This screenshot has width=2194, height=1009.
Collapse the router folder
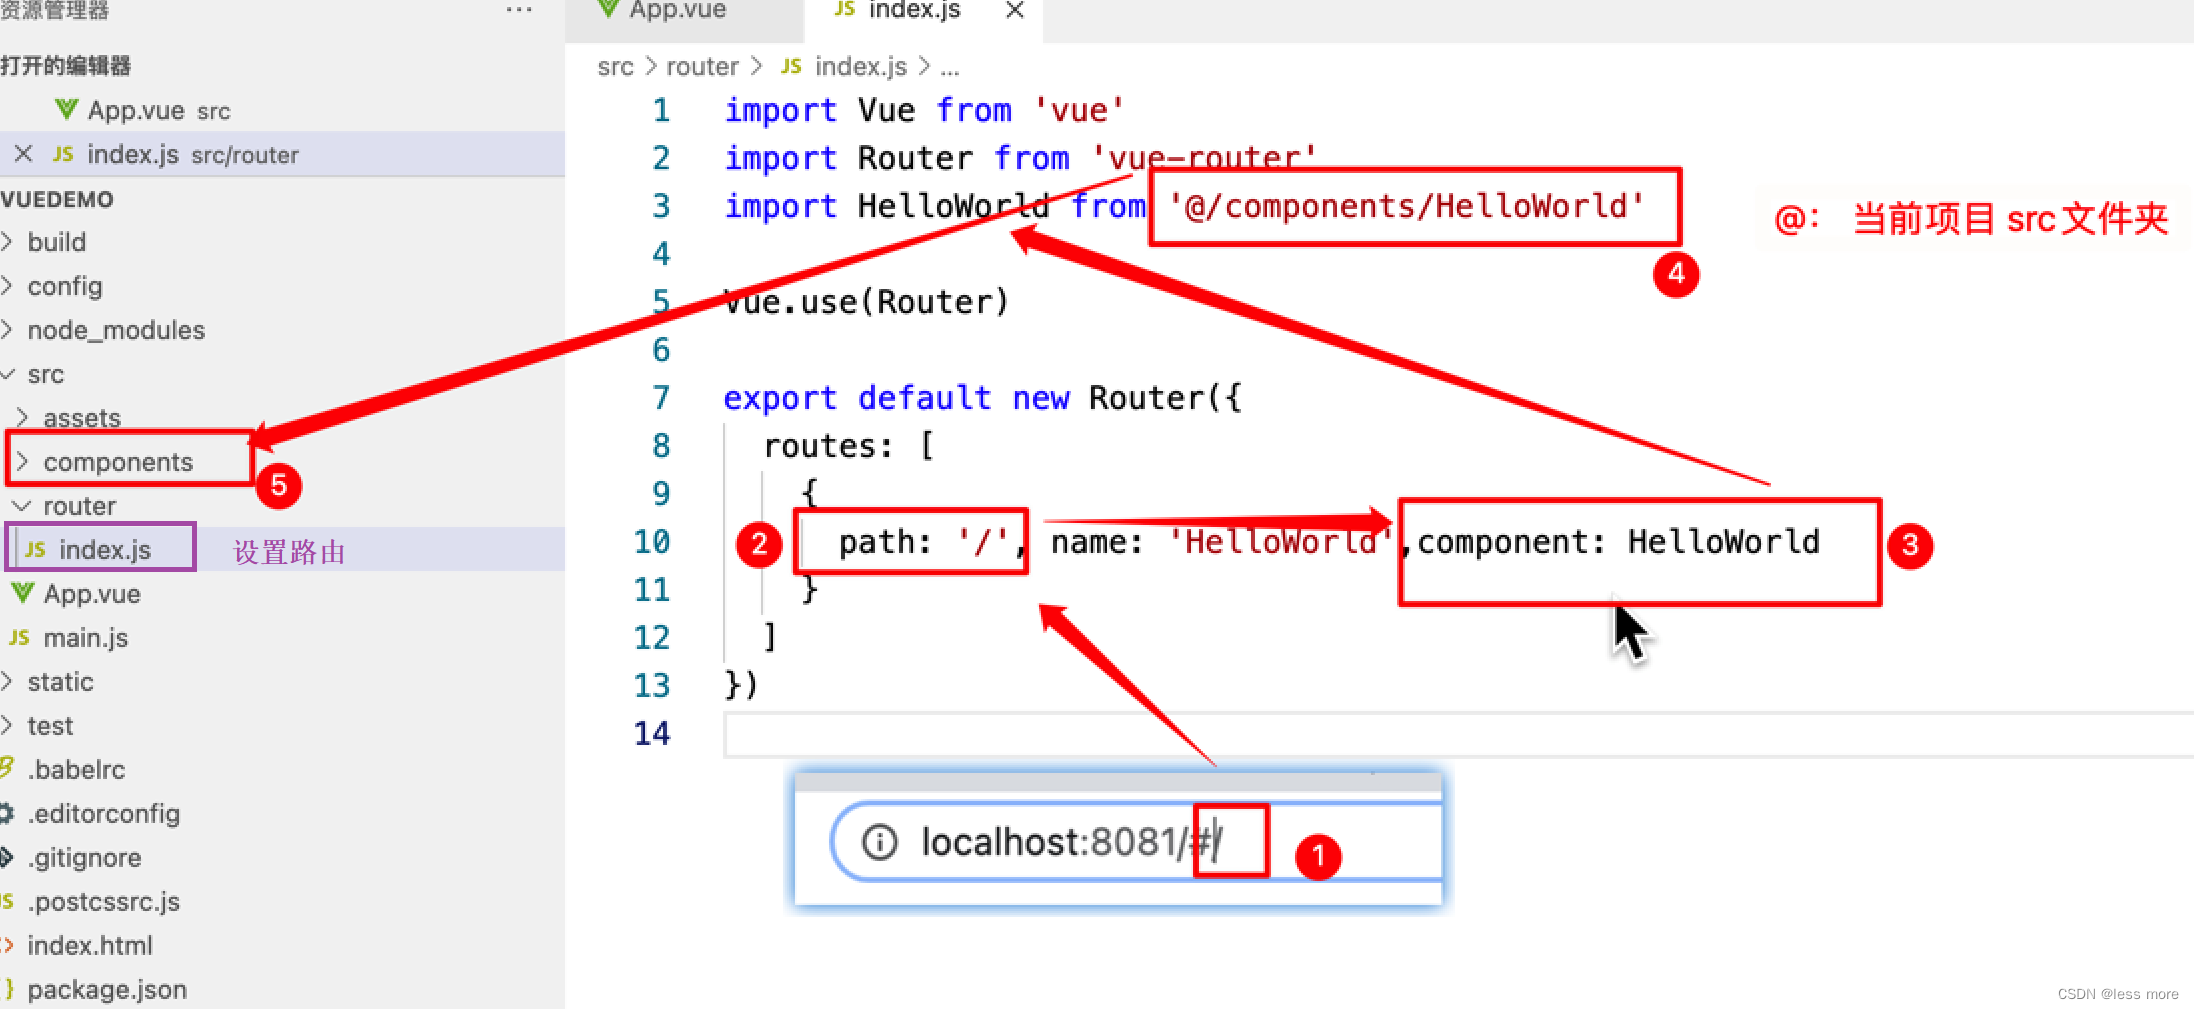[x=79, y=506]
